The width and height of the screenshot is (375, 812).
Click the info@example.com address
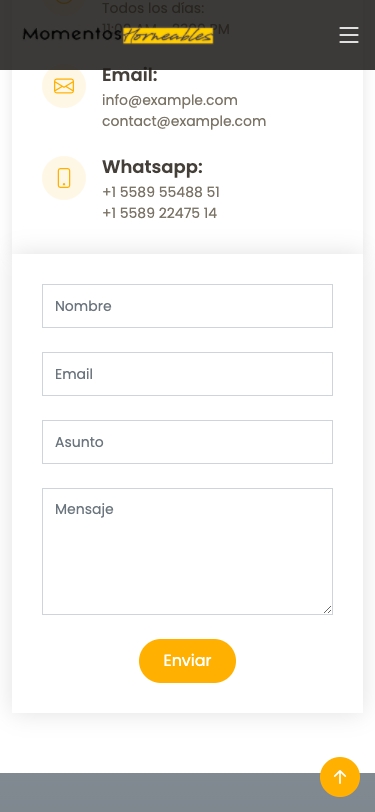point(170,100)
